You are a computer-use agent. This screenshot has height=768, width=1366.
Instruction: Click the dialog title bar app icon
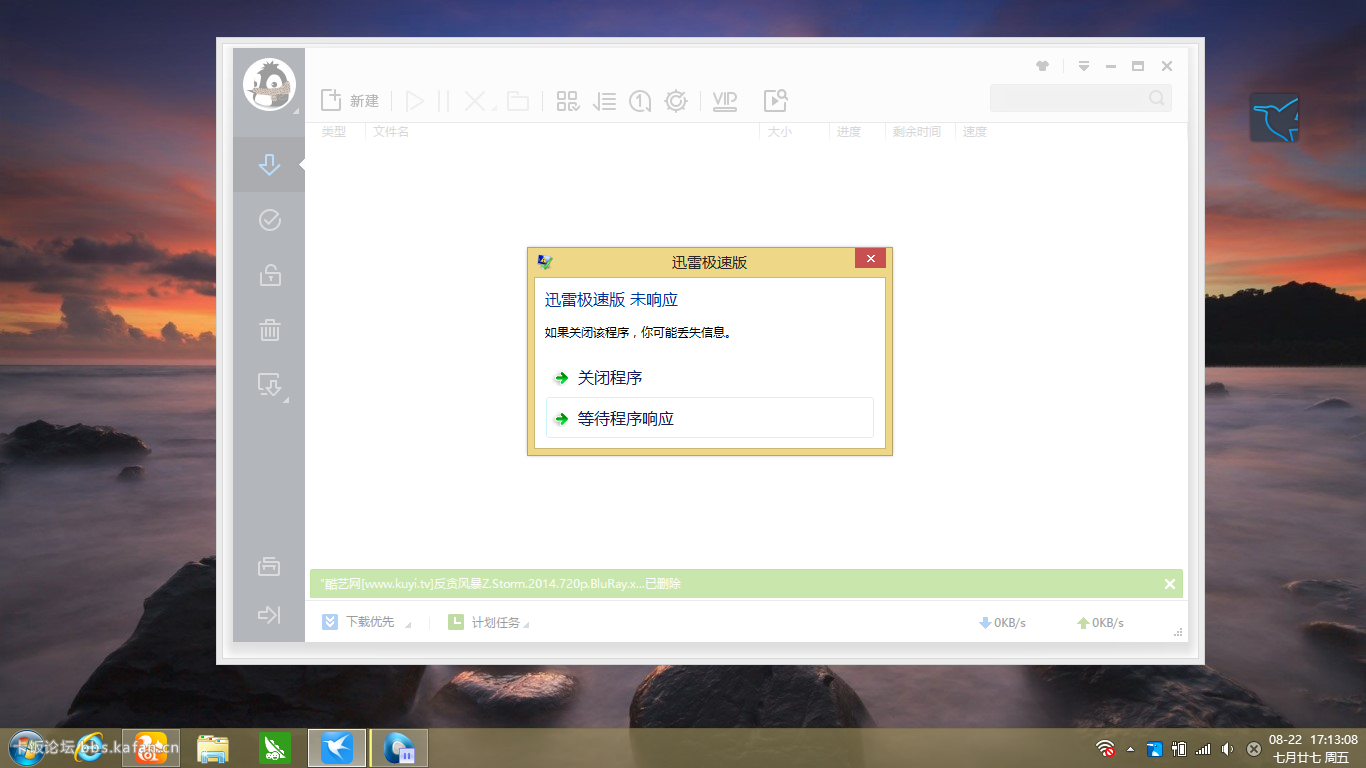[x=545, y=262]
